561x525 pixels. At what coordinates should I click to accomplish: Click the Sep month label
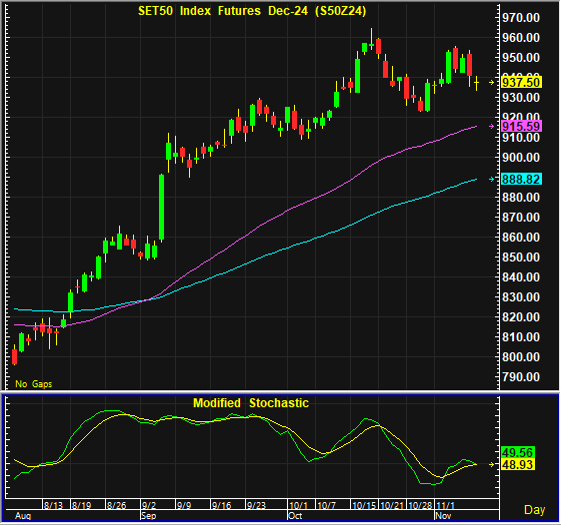click(x=148, y=516)
